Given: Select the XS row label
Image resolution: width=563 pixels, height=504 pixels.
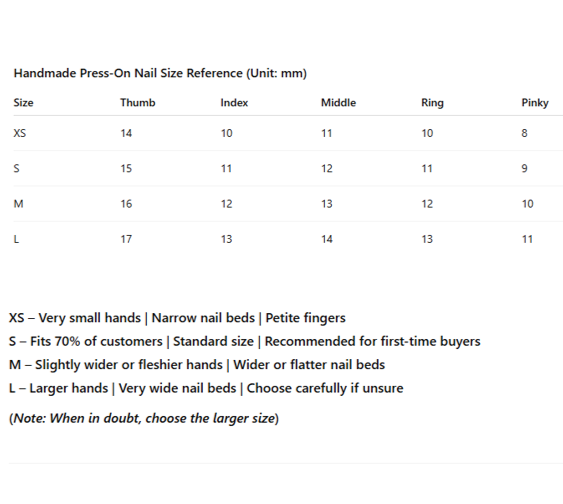Looking at the screenshot, I should coord(20,133).
